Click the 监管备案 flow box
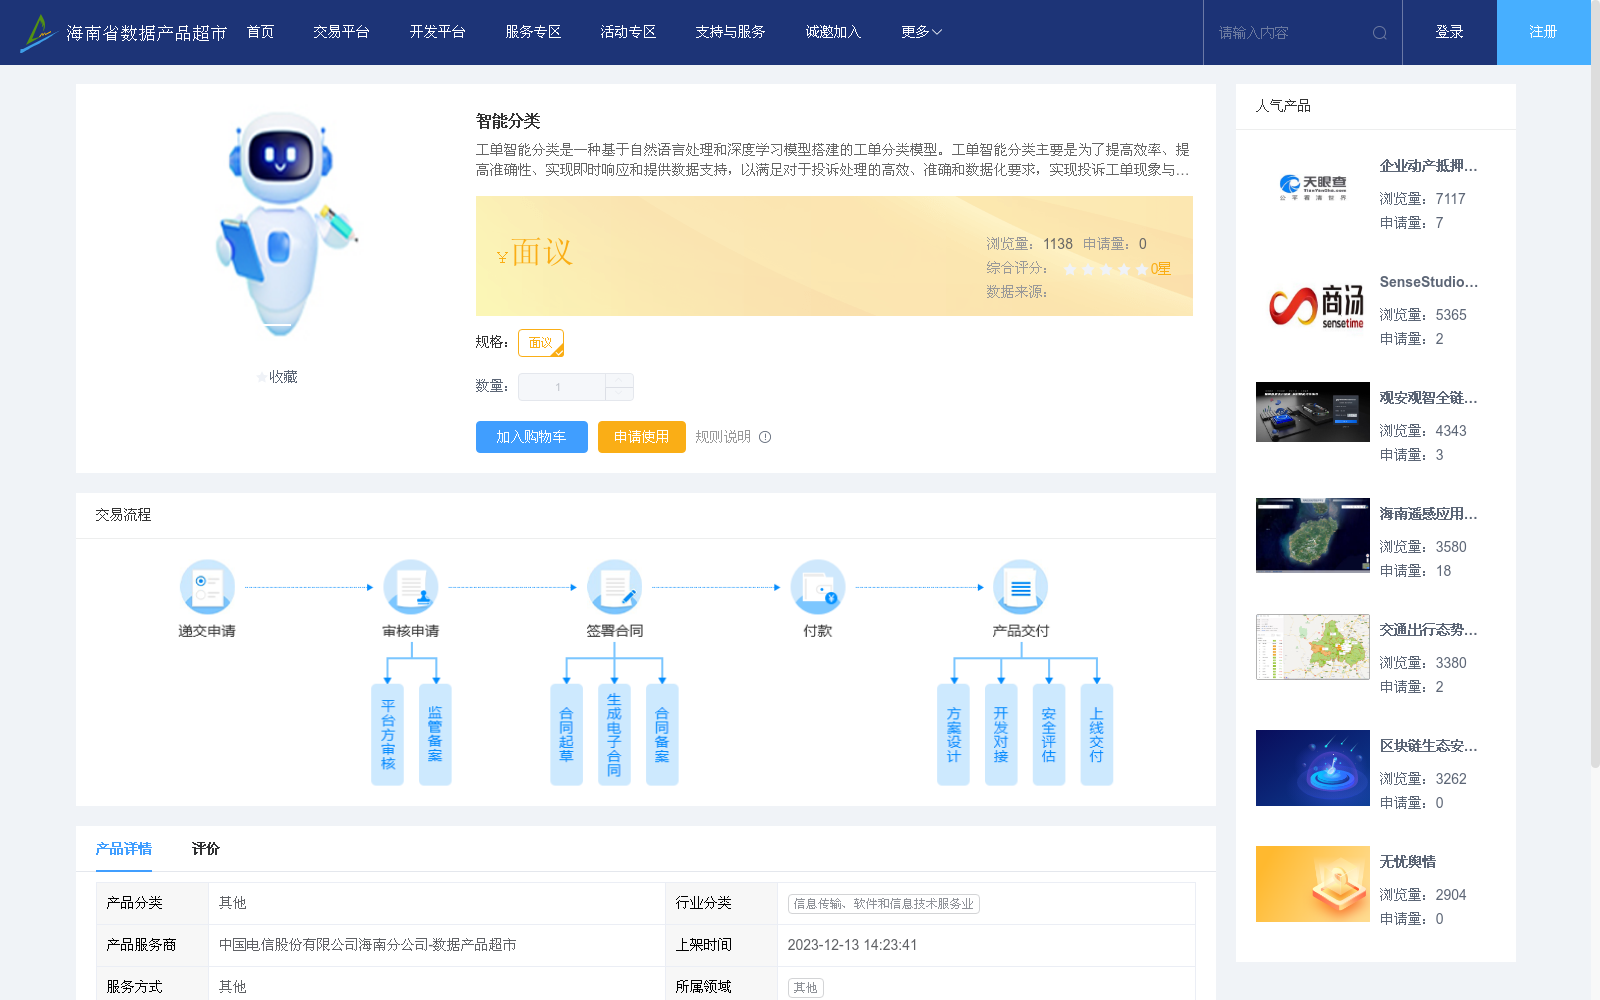Screen dimensions: 1600x1000 [435, 734]
